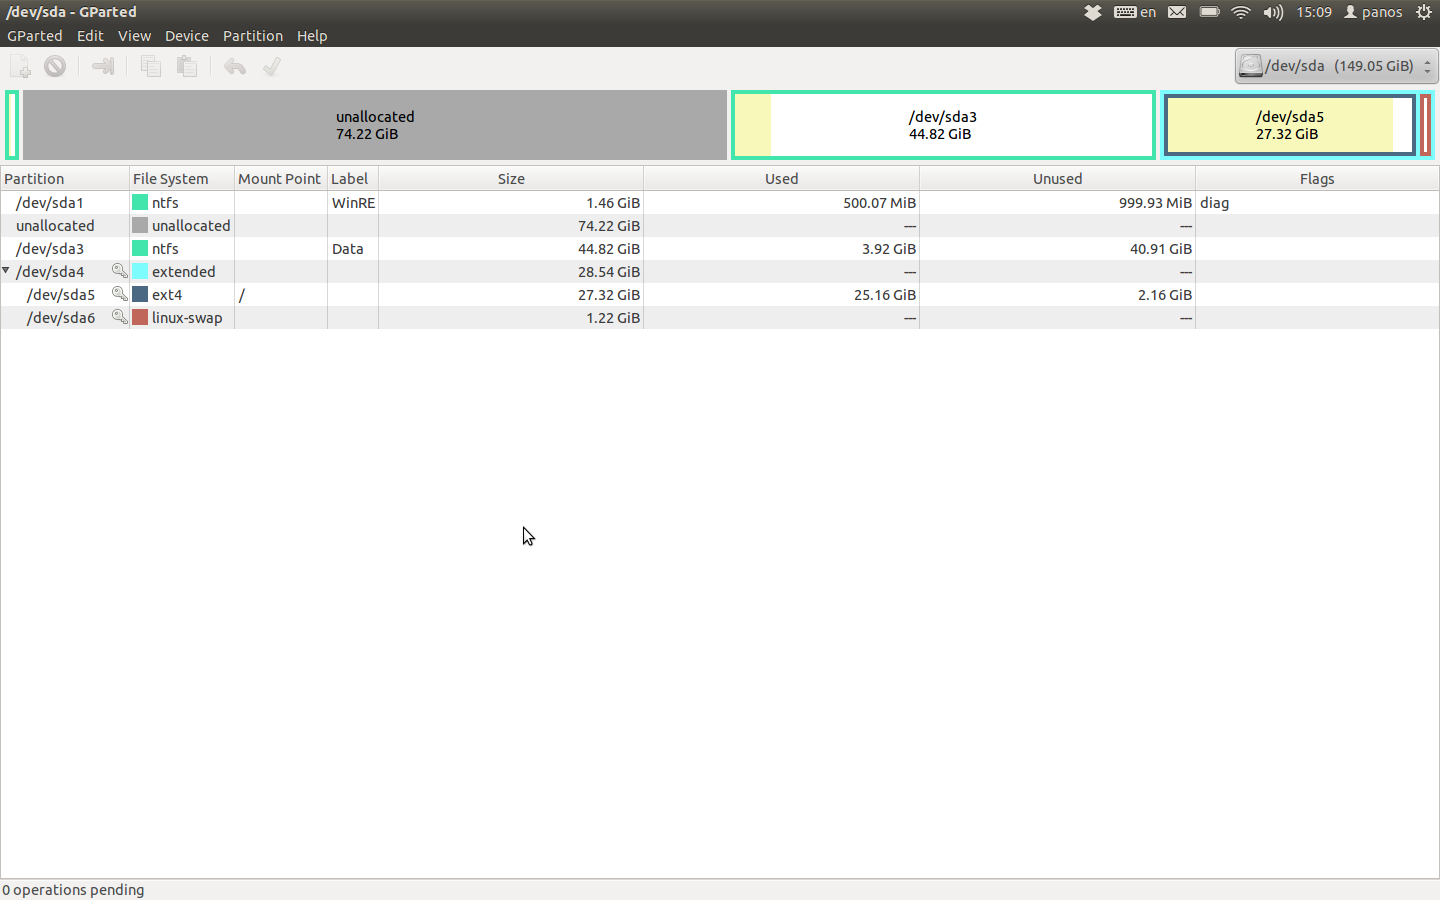This screenshot has width=1440, height=900.
Task: Select the narrow /dev/sda6 swap block
Action: click(1426, 125)
